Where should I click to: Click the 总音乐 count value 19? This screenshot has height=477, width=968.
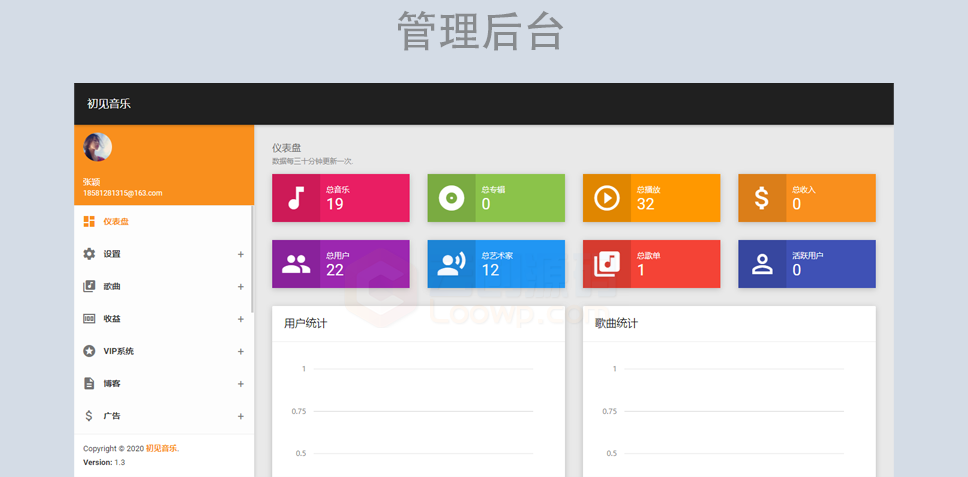point(335,204)
